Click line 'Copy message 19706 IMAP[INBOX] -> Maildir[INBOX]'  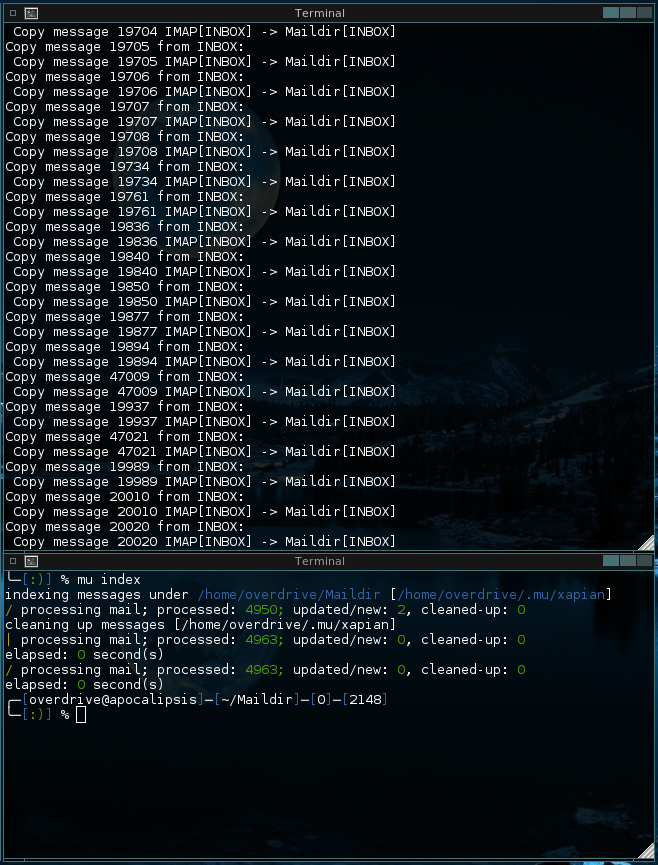(x=205, y=92)
